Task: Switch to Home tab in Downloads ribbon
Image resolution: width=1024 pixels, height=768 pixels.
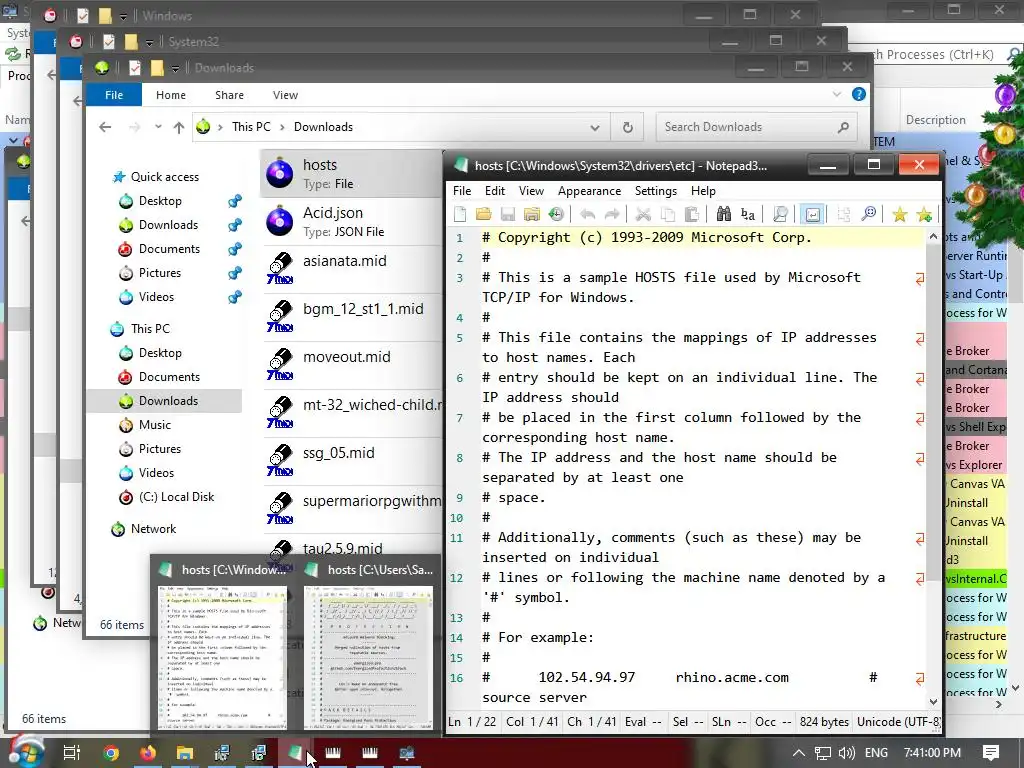Action: [170, 95]
